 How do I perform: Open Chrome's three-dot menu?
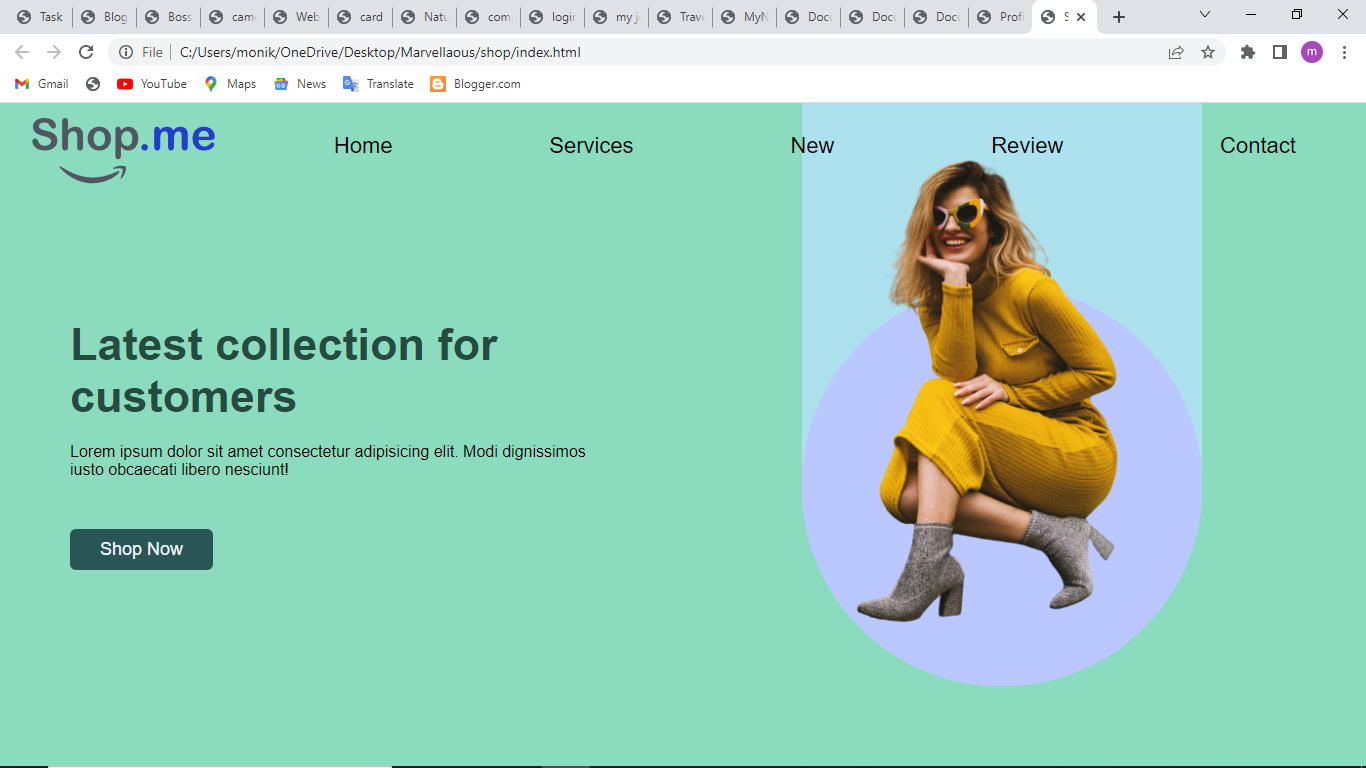pos(1344,52)
